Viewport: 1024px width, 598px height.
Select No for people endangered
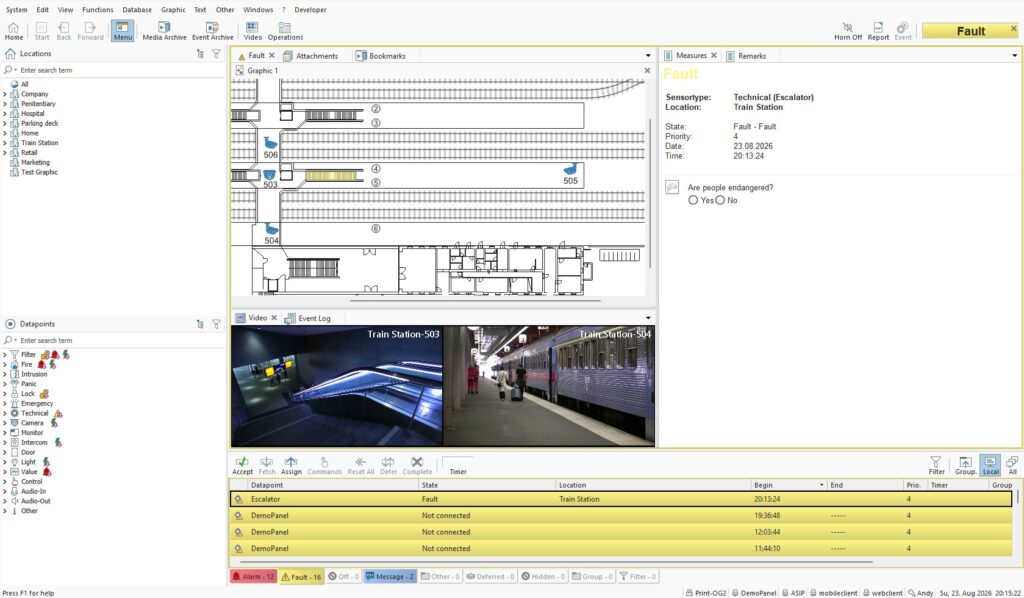pos(720,200)
